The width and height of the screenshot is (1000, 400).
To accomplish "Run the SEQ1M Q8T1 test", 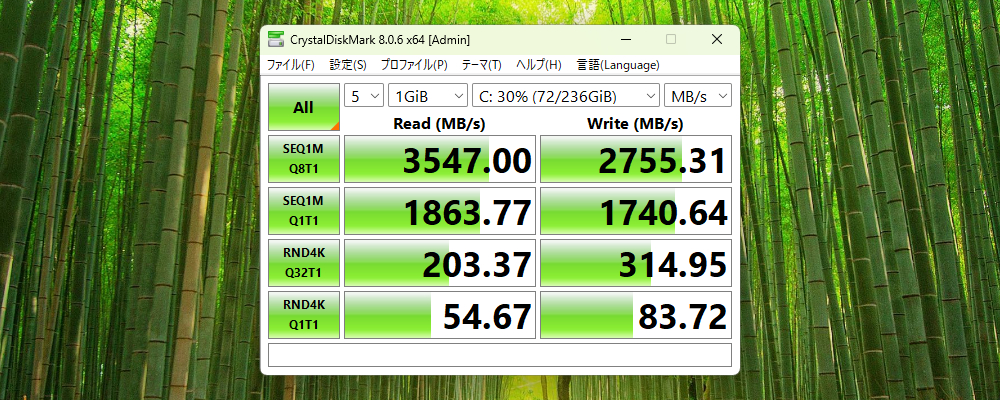I will tap(304, 159).
